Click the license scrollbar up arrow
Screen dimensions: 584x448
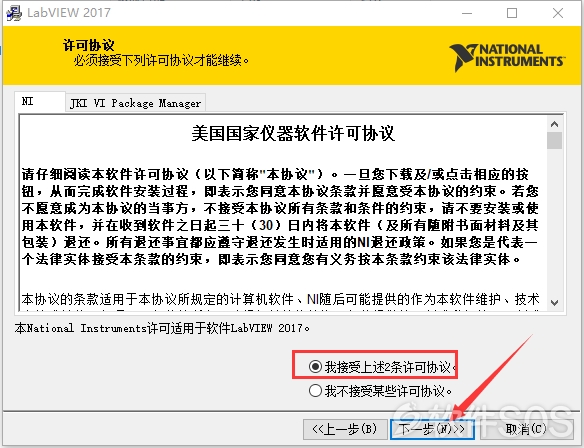pyautogui.click(x=555, y=124)
